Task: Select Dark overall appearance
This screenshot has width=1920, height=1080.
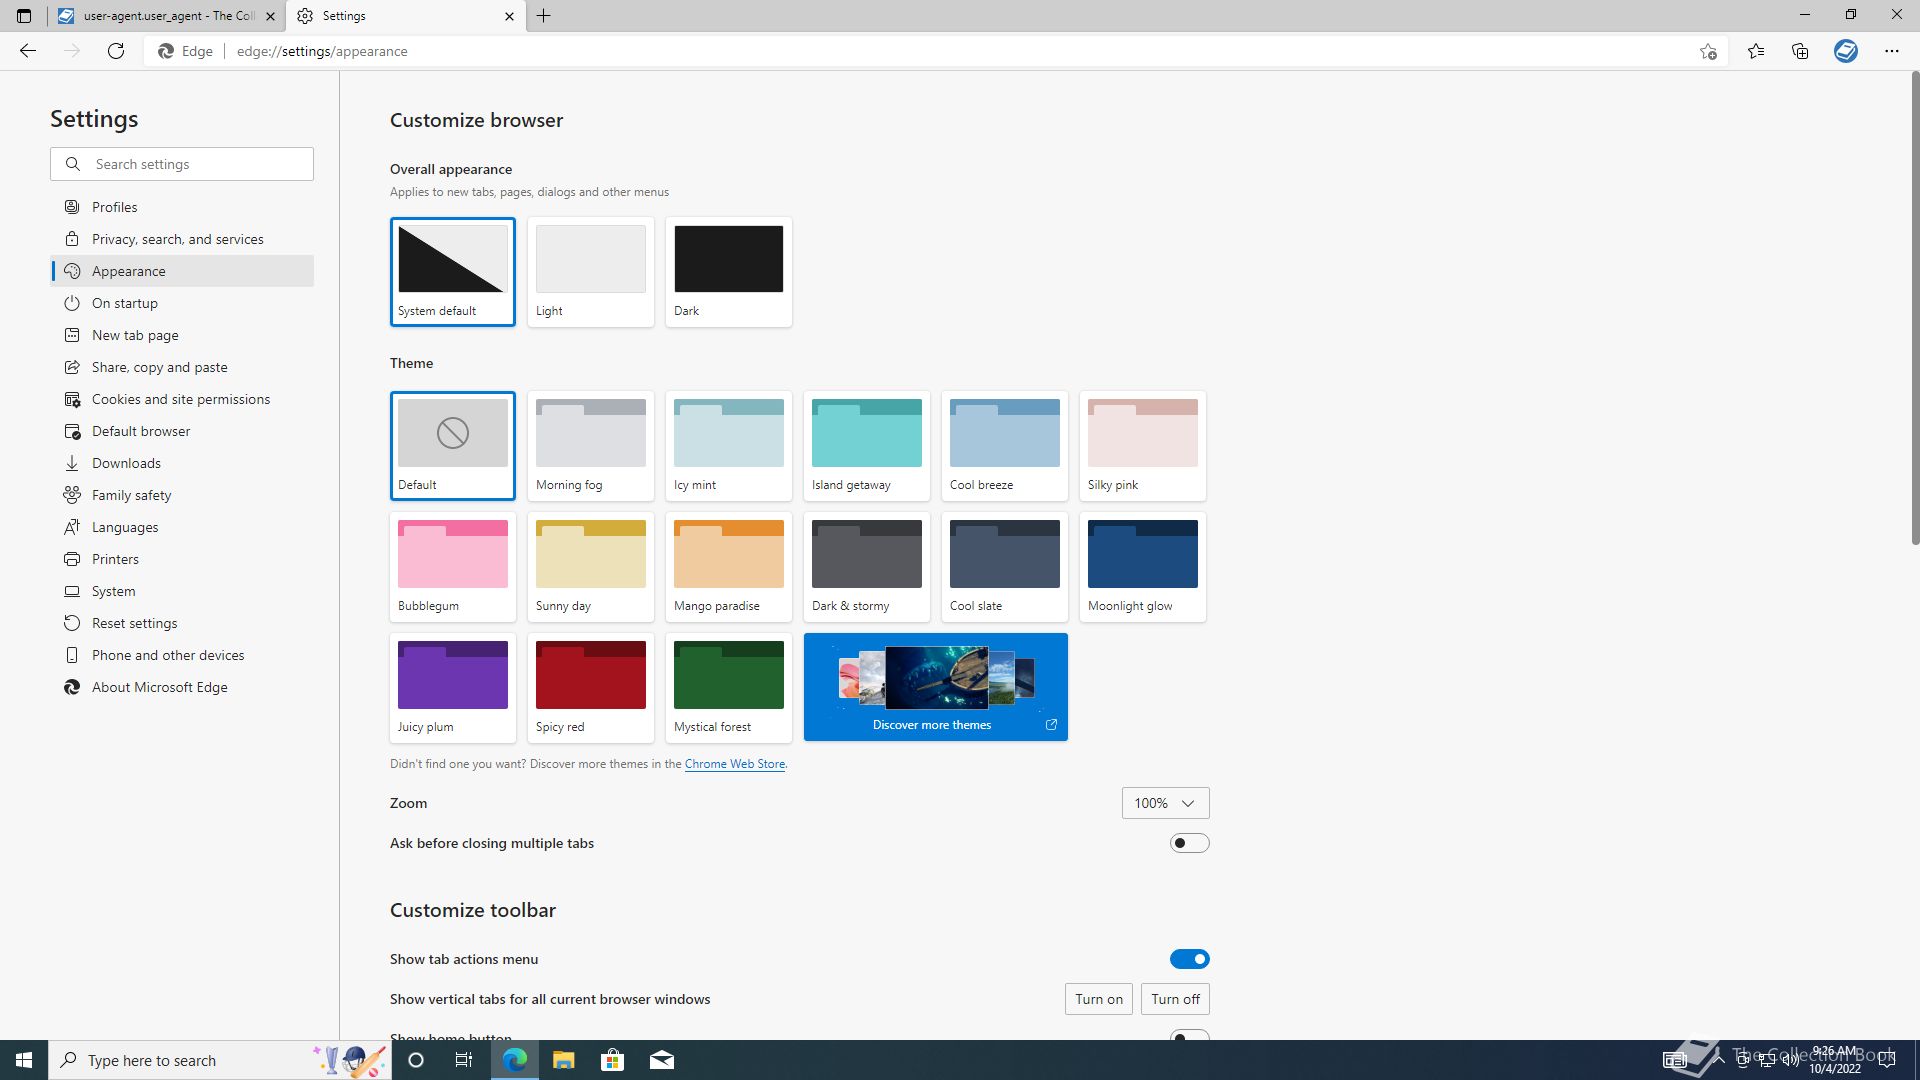Action: (729, 272)
